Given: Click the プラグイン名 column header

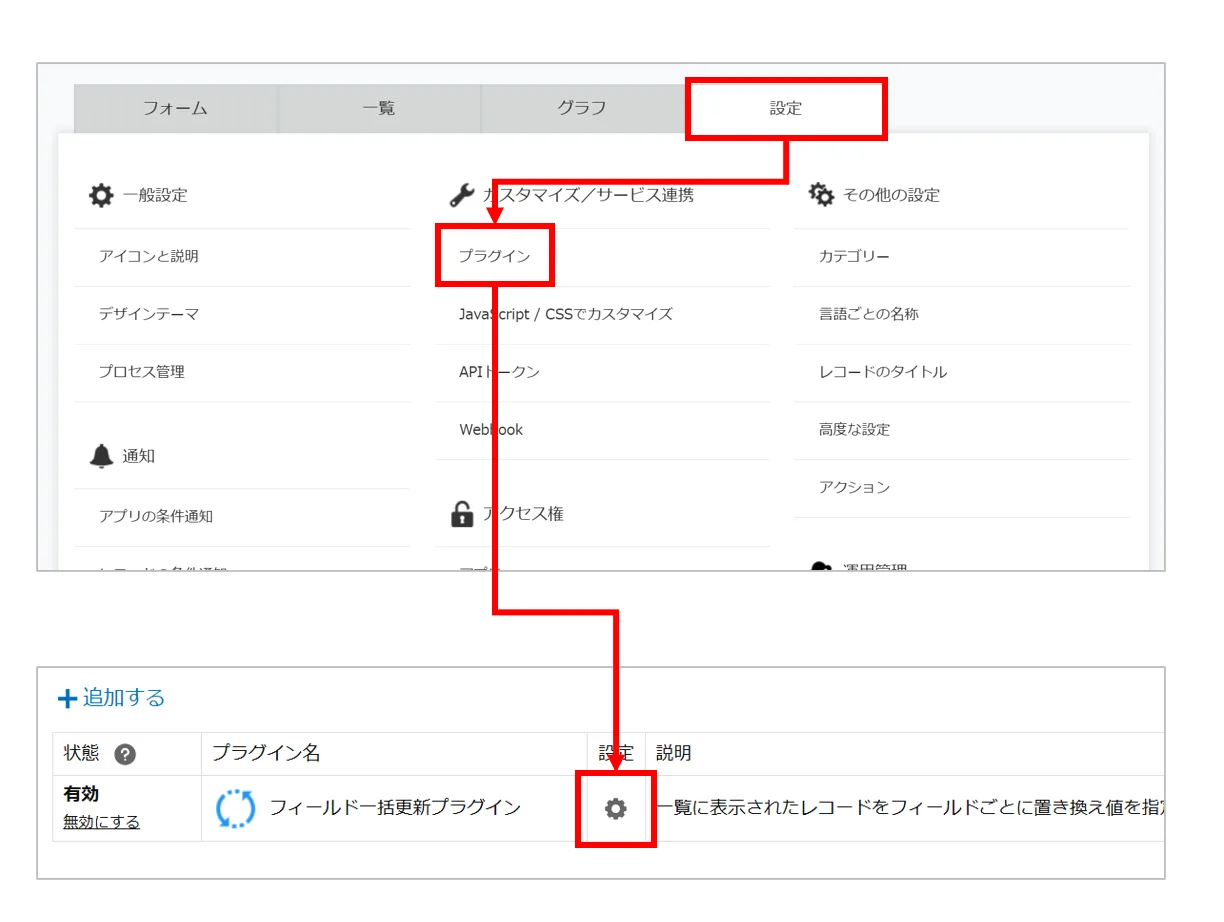Looking at the screenshot, I should coord(266,753).
